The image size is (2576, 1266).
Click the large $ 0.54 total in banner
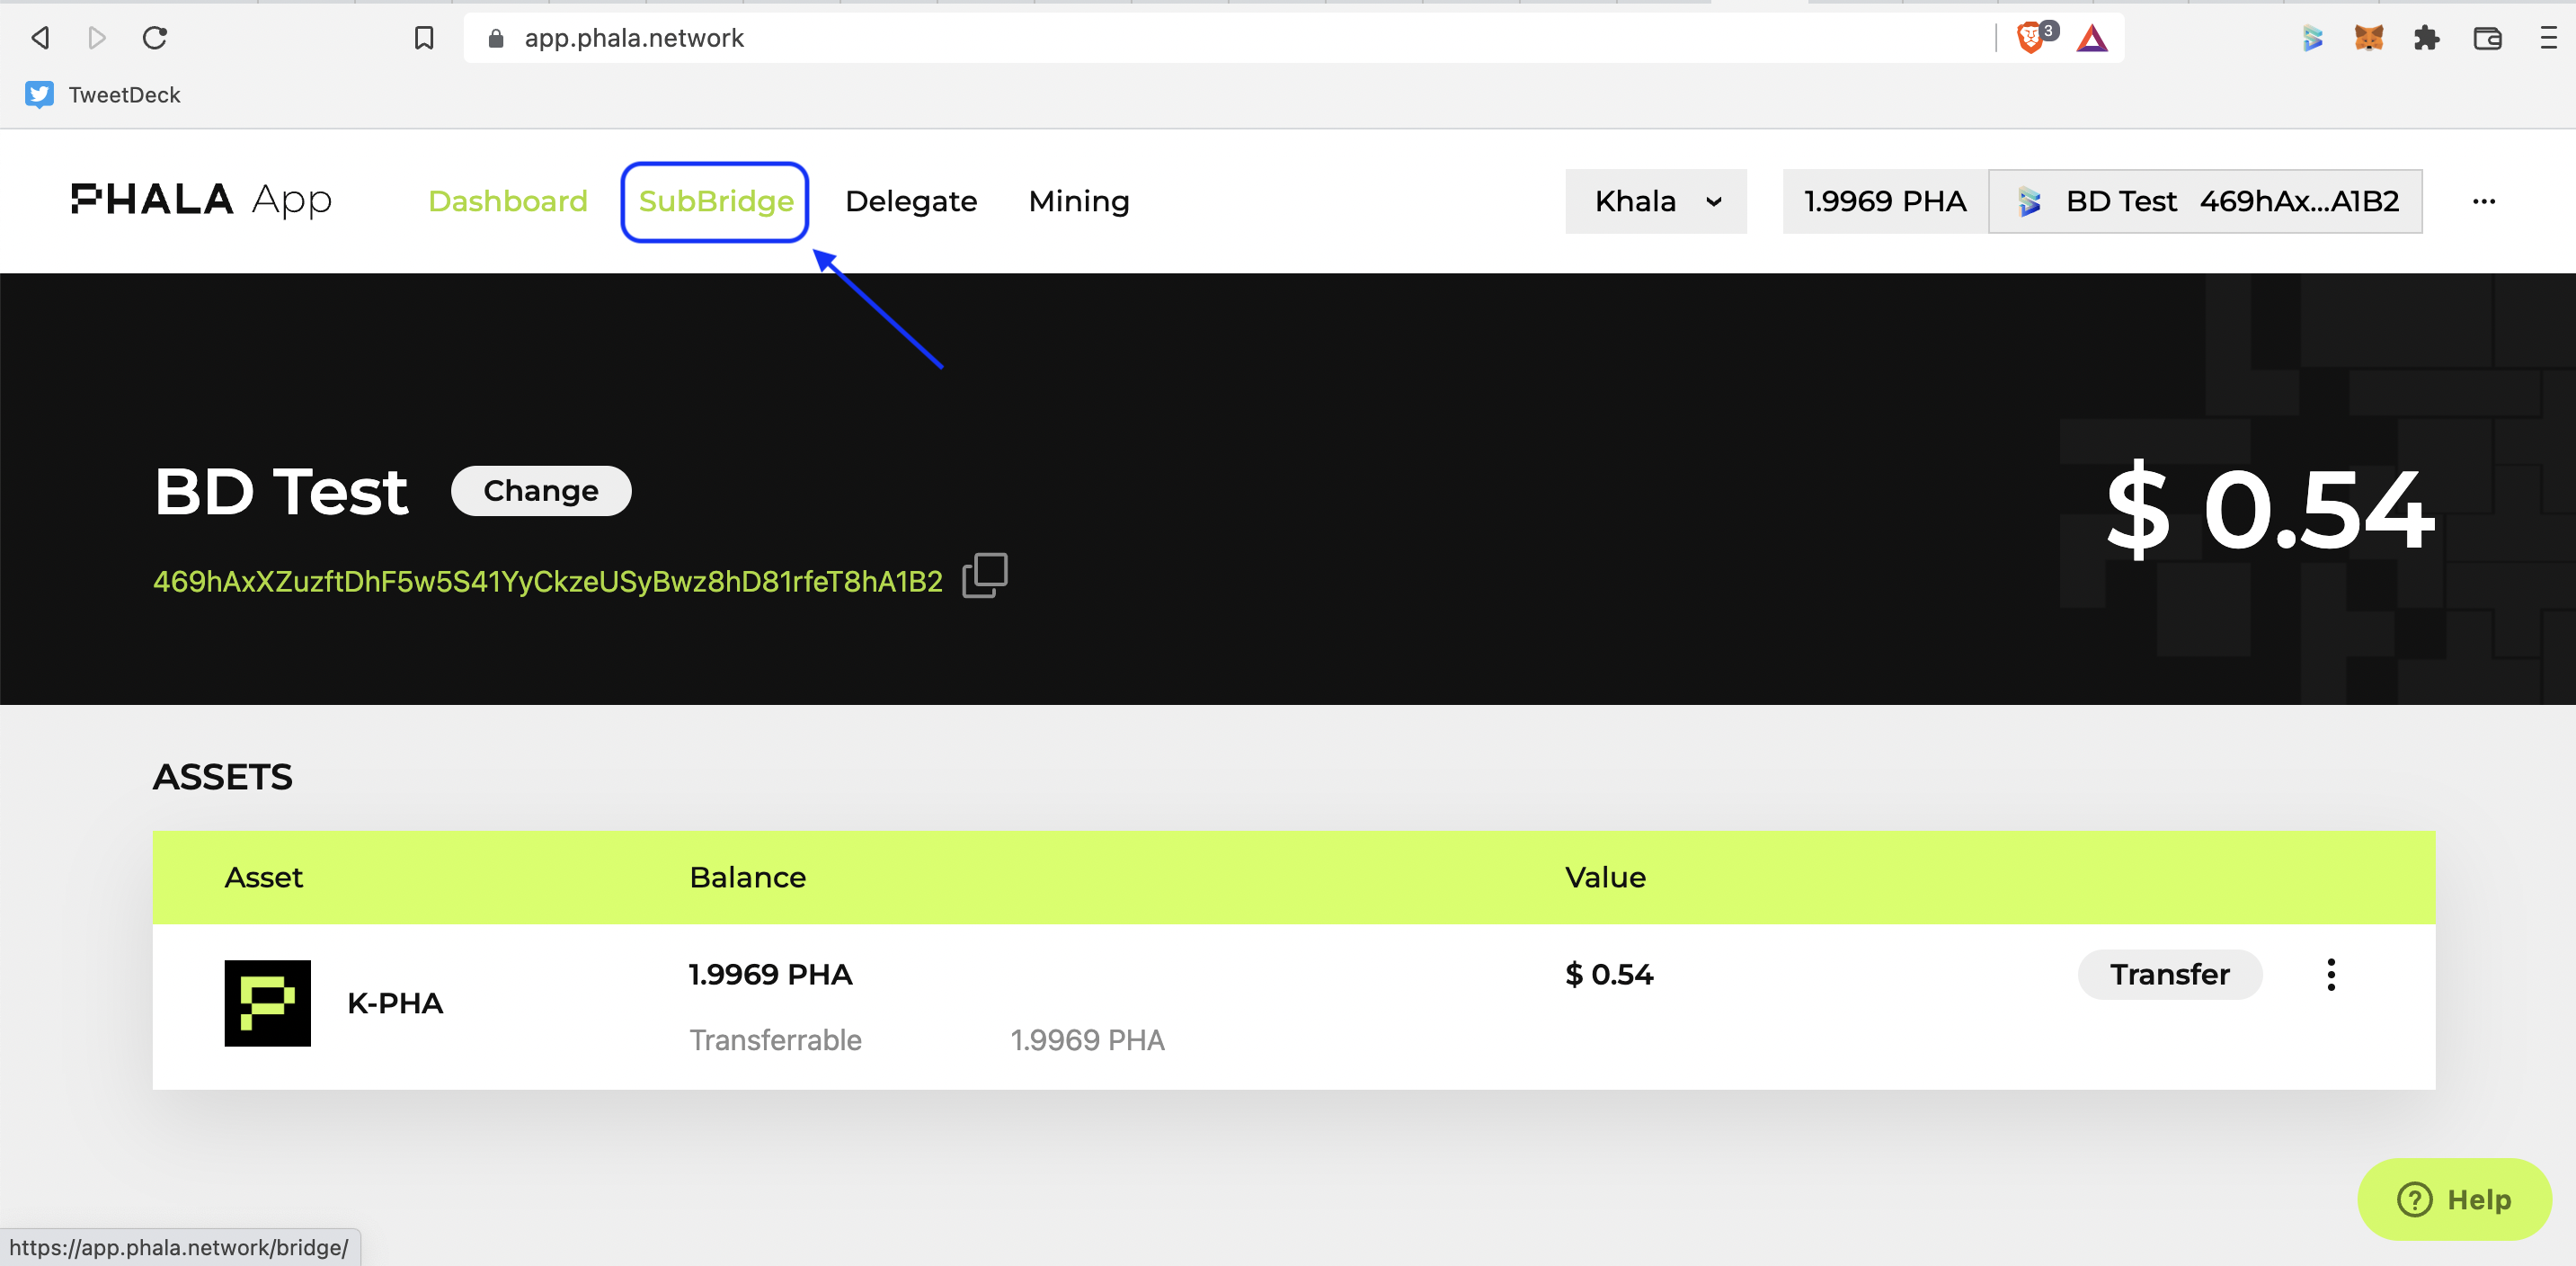[2270, 509]
